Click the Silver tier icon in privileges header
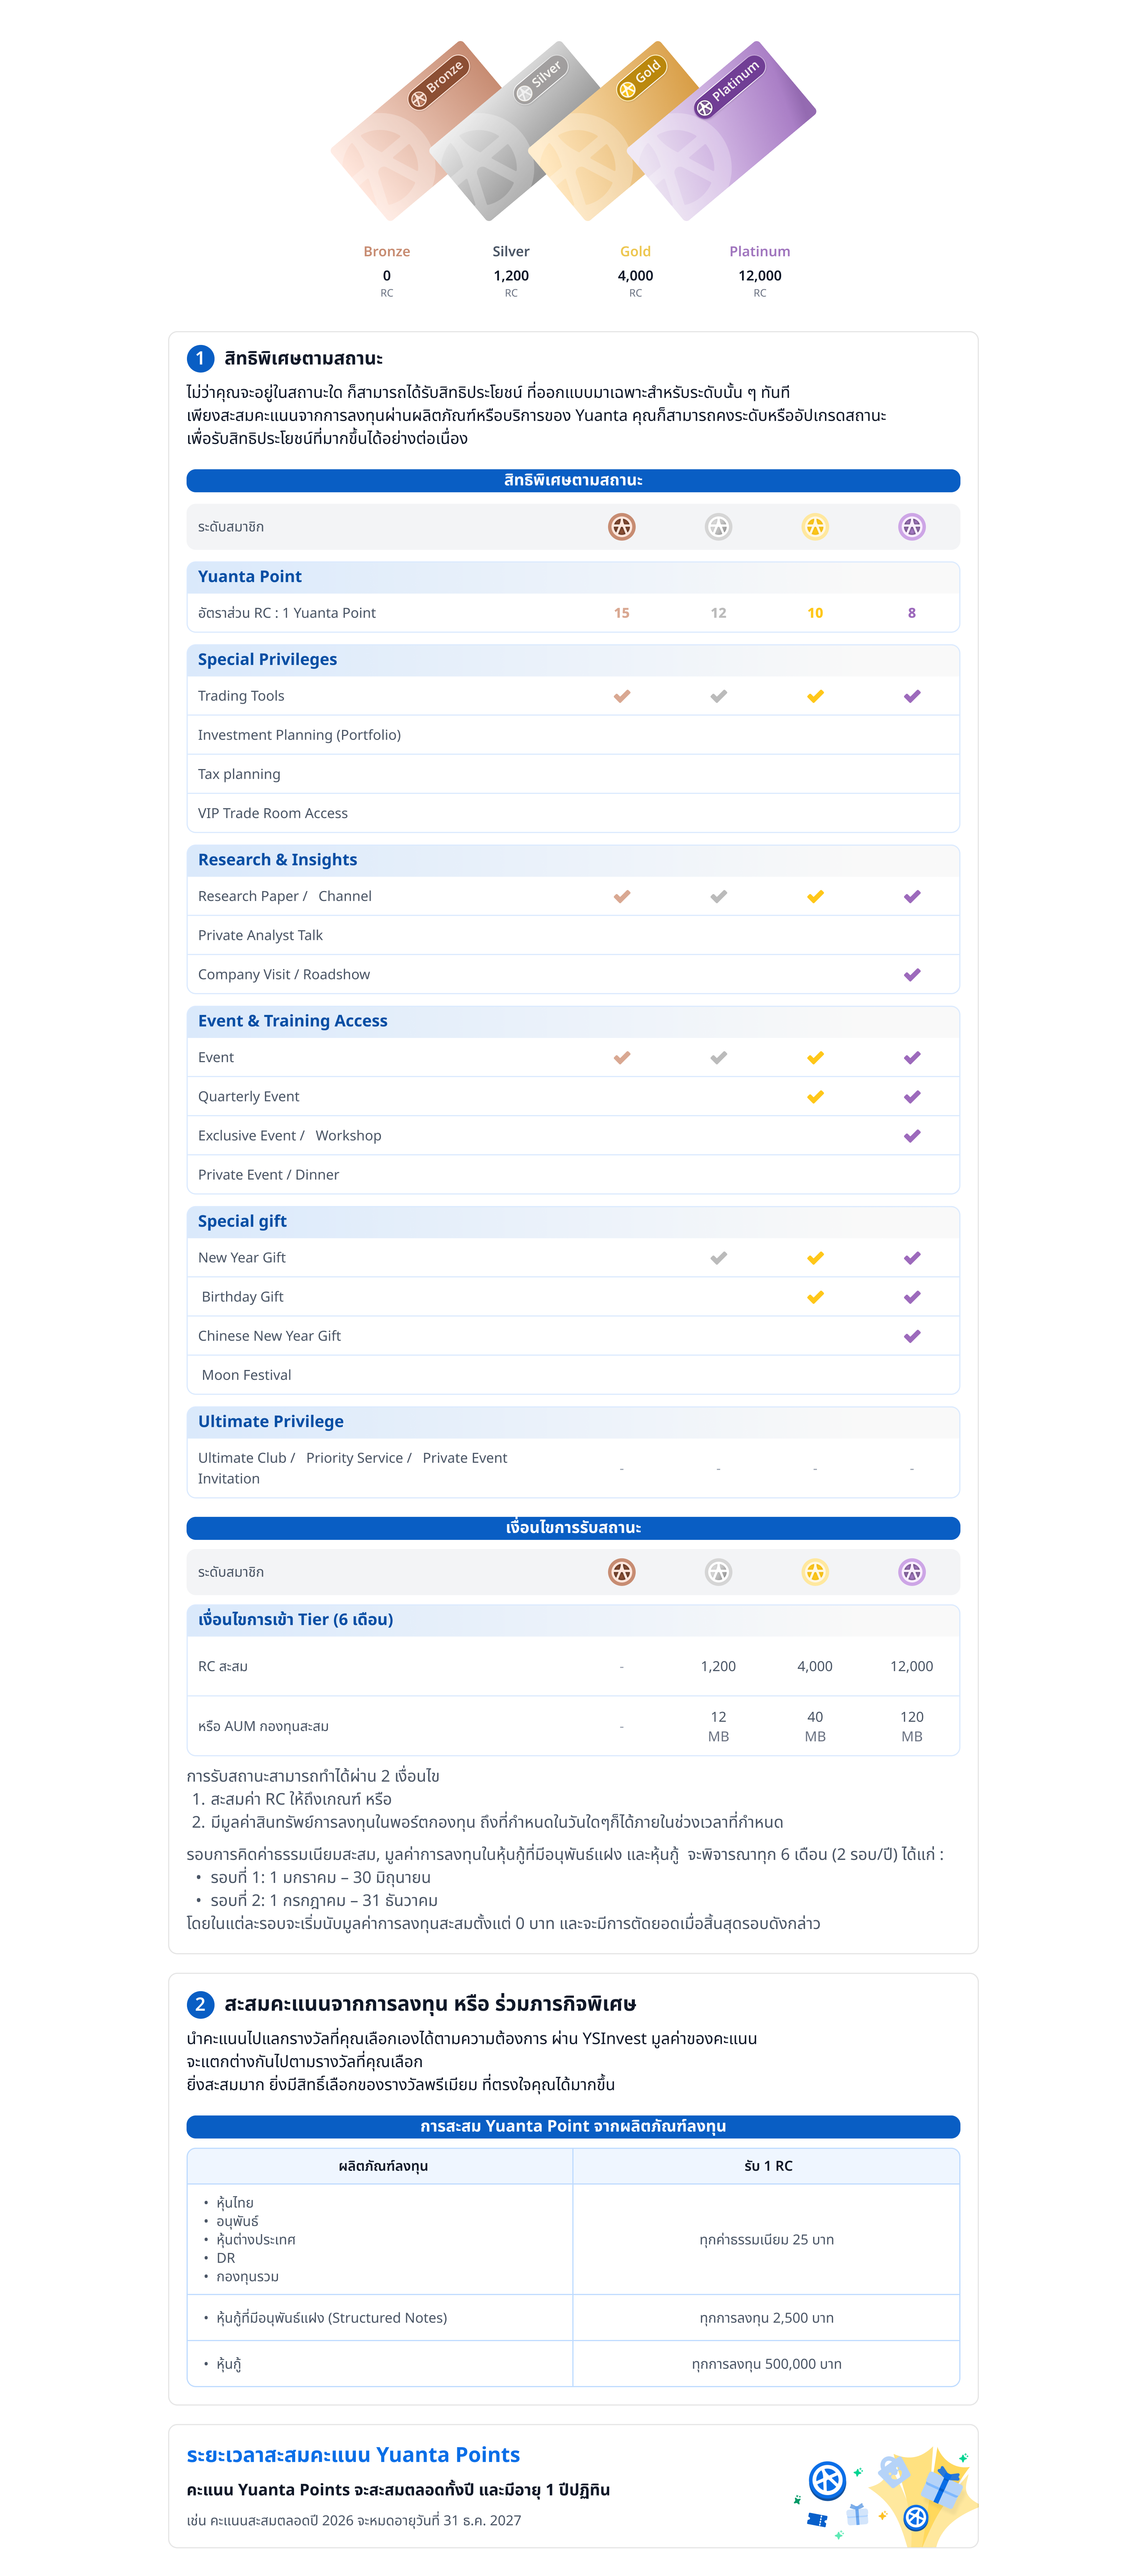Image resolution: width=1147 pixels, height=2576 pixels. (x=718, y=527)
